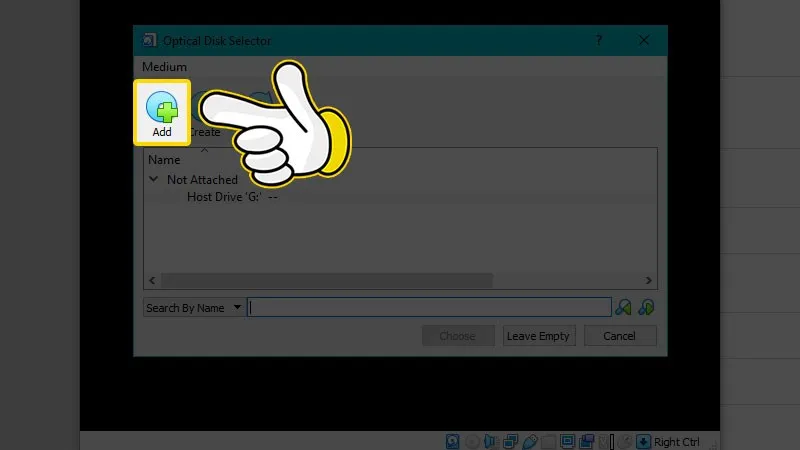Click the display monitor status bar icon
This screenshot has height=450, width=800.
(568, 441)
